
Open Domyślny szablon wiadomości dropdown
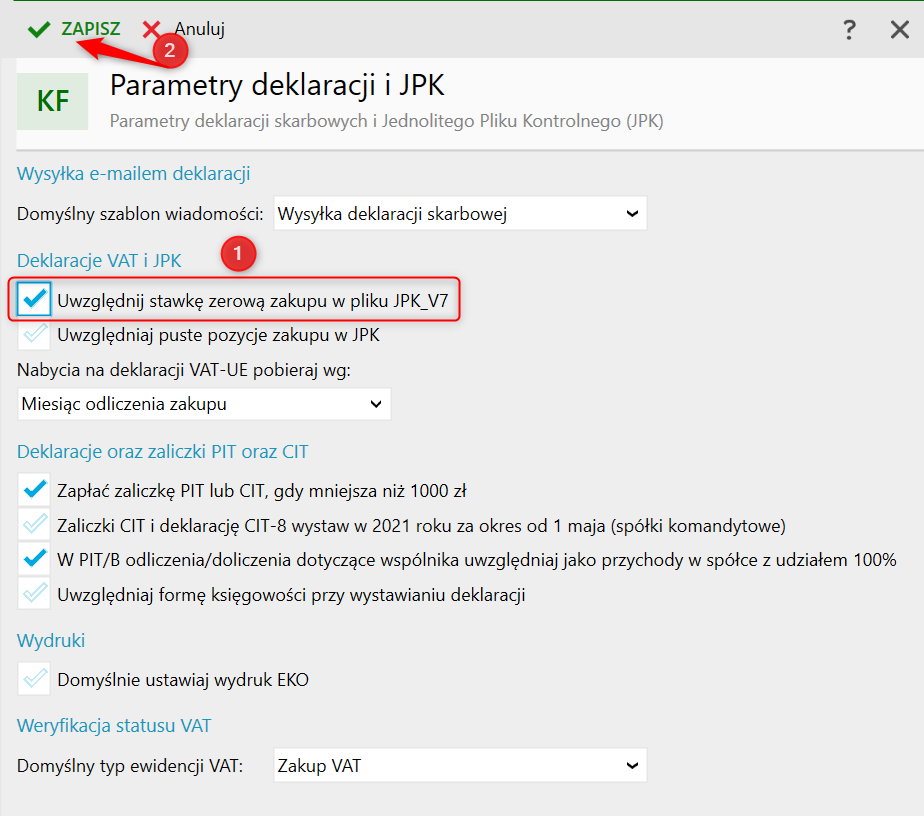tap(460, 213)
